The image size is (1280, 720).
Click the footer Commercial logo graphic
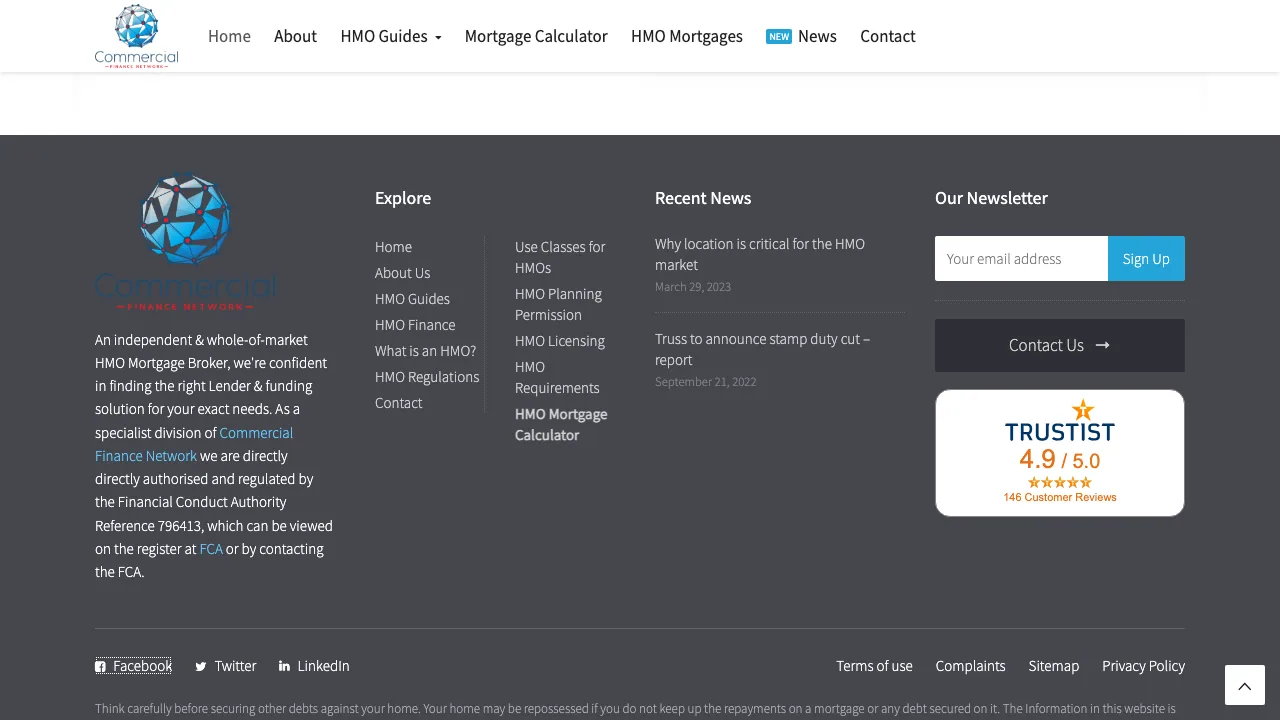185,240
